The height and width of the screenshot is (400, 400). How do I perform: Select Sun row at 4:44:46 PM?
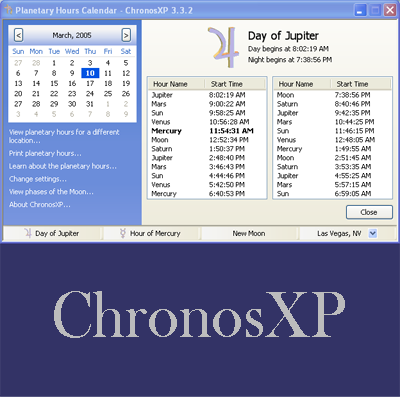pyautogui.click(x=207, y=176)
